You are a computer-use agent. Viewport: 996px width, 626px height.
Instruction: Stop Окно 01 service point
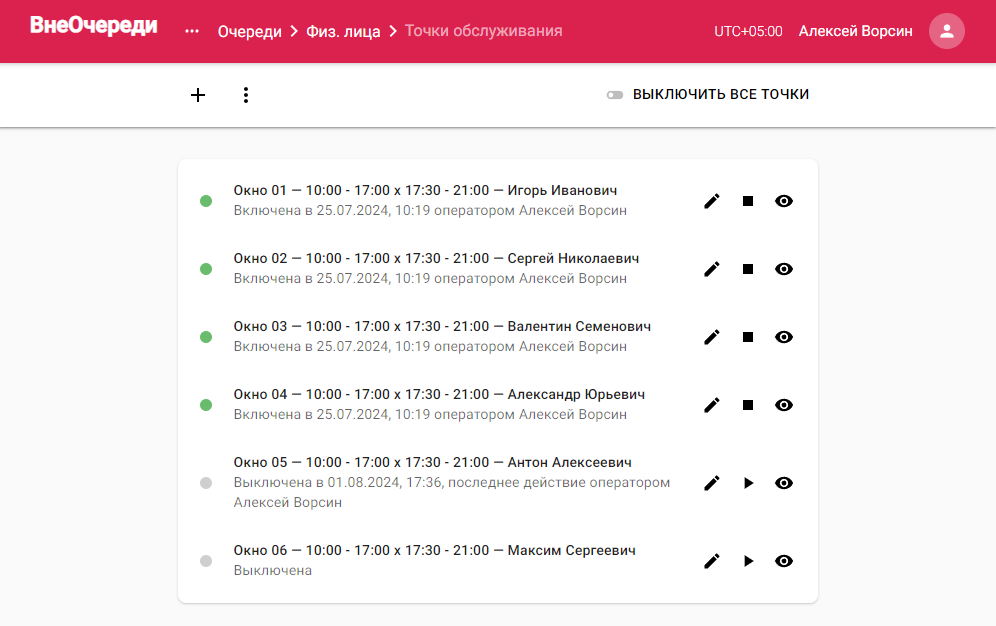(x=748, y=201)
